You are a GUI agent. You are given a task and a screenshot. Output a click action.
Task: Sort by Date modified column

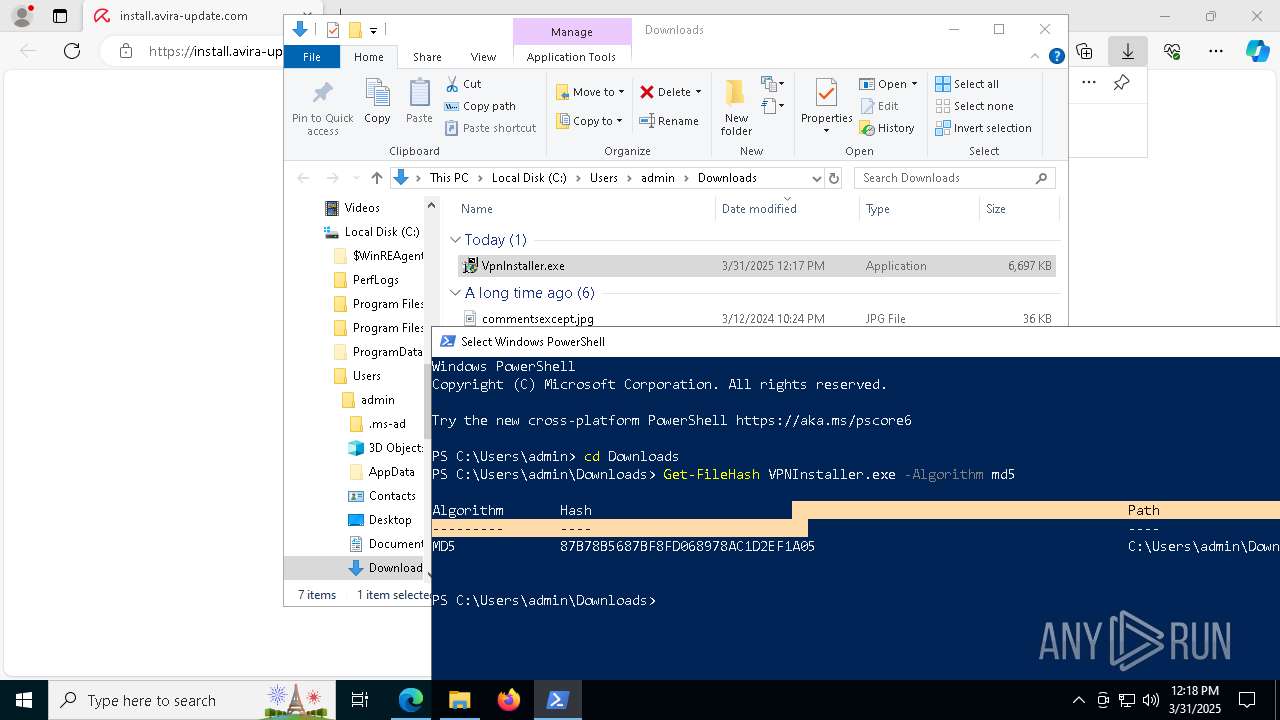click(x=787, y=209)
